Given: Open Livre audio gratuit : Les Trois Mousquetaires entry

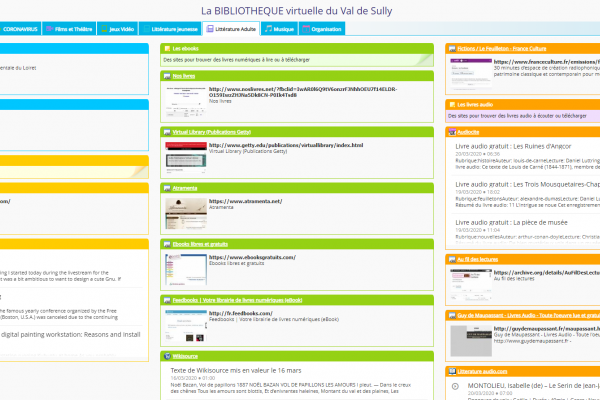Looking at the screenshot, I should point(528,184).
